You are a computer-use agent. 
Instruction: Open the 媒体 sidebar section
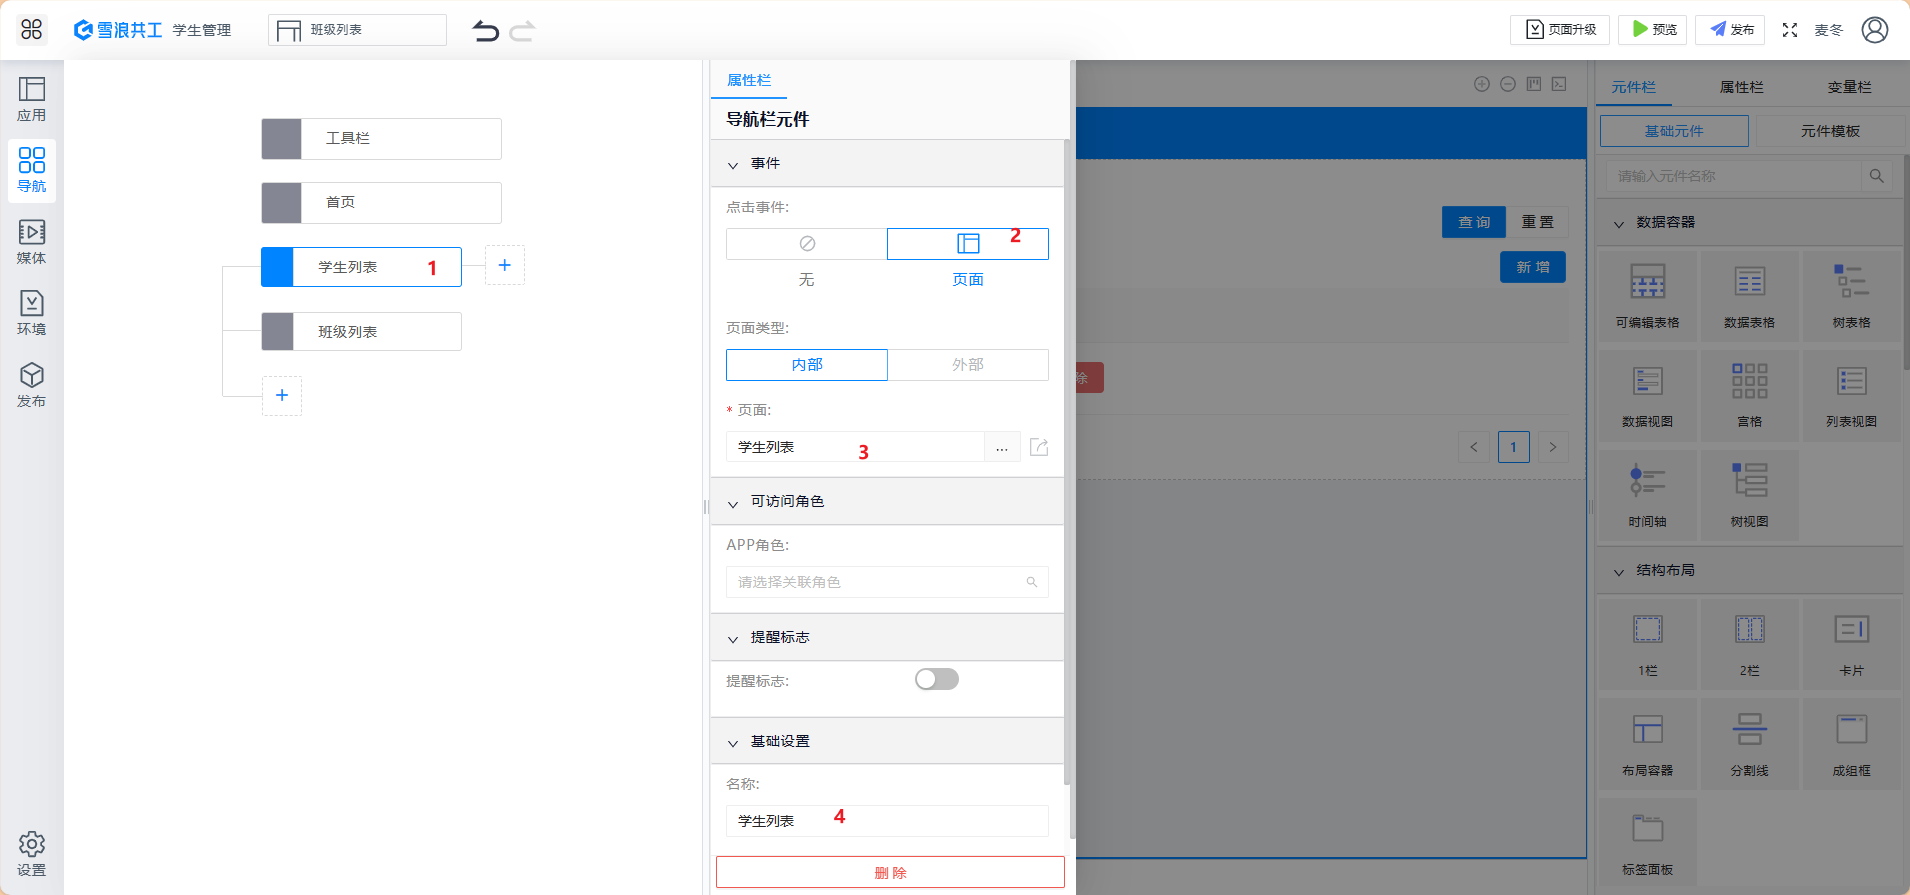31,242
